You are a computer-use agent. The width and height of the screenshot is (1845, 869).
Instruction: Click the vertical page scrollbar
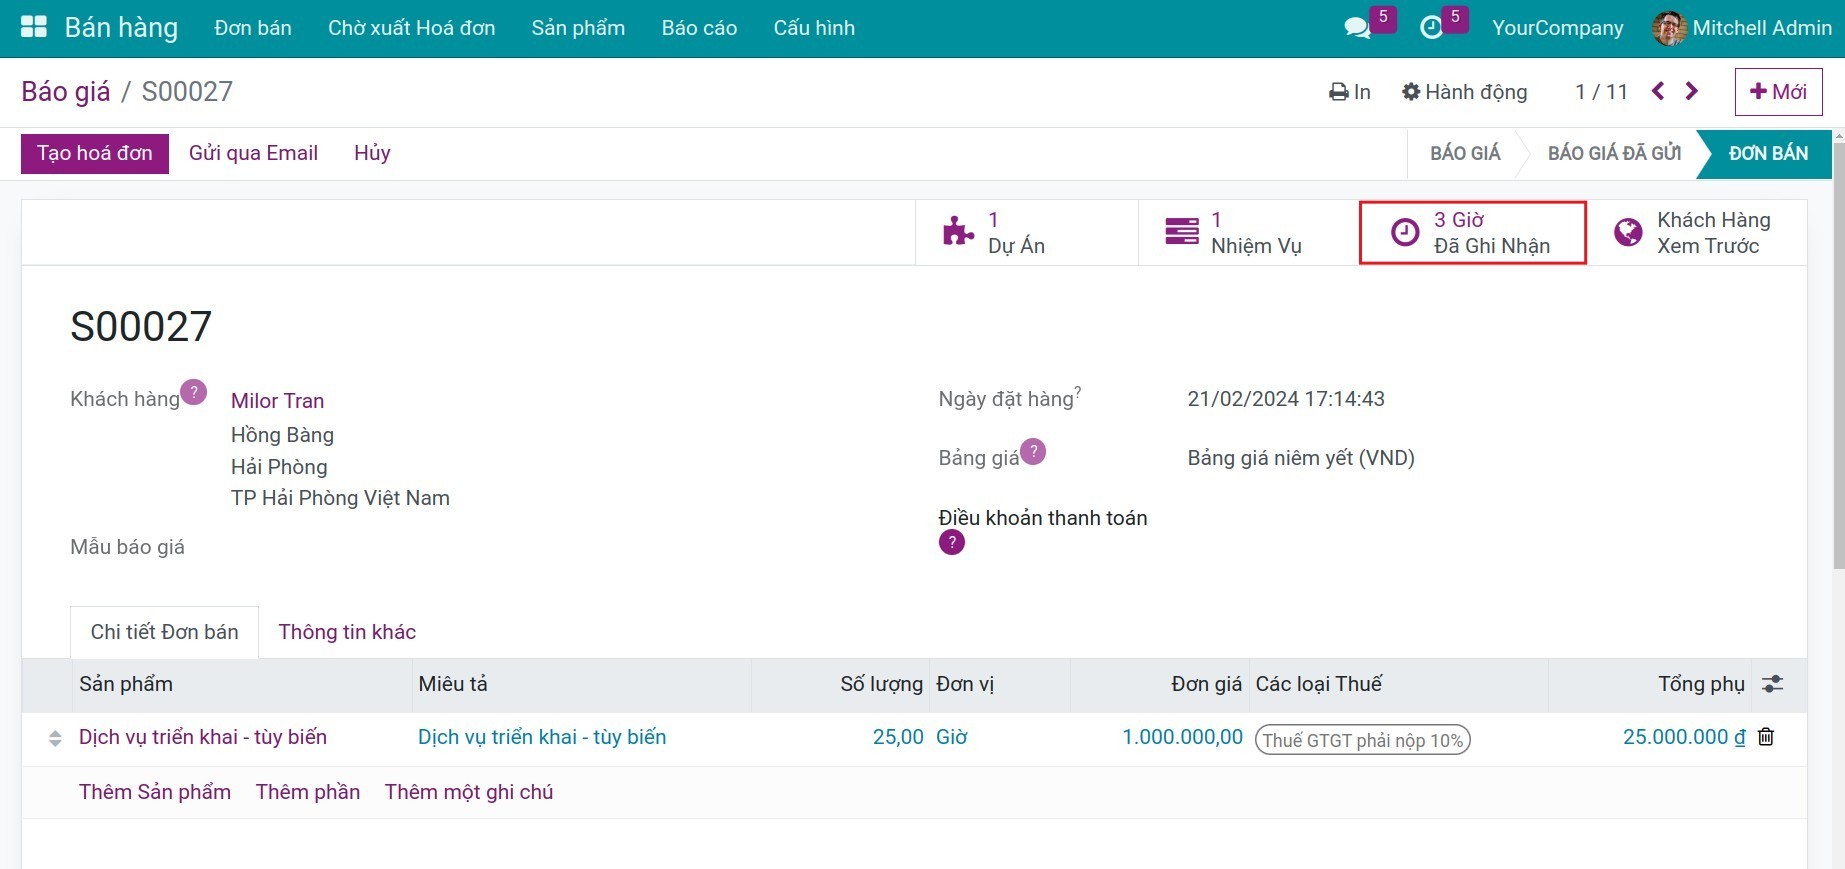(1838, 350)
